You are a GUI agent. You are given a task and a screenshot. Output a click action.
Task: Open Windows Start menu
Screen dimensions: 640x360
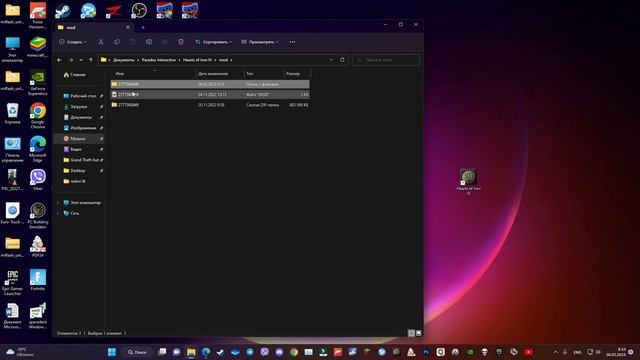point(111,352)
